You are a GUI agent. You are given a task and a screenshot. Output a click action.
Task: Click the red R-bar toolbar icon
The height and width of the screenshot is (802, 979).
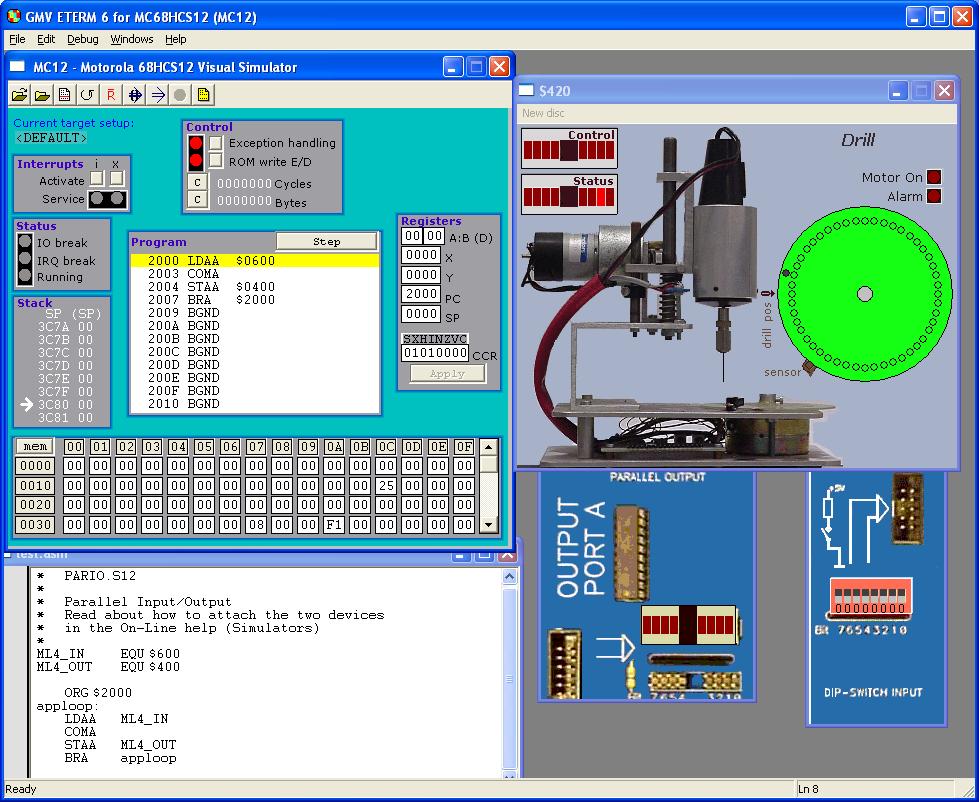tap(111, 95)
